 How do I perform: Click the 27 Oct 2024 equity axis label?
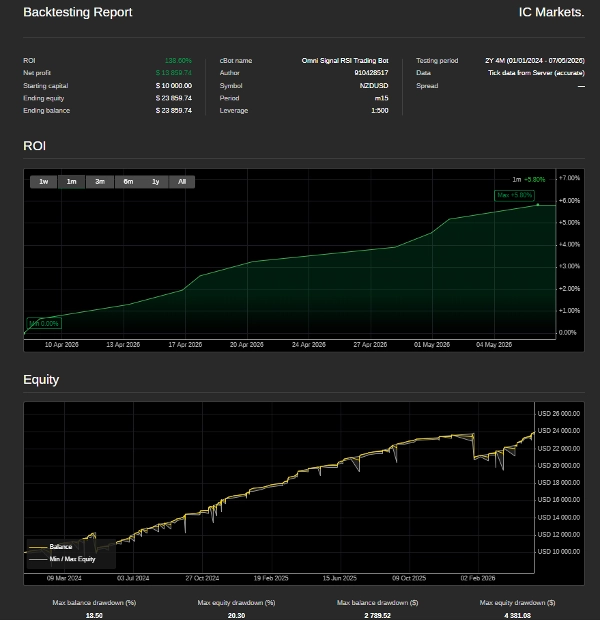pyautogui.click(x=202, y=578)
